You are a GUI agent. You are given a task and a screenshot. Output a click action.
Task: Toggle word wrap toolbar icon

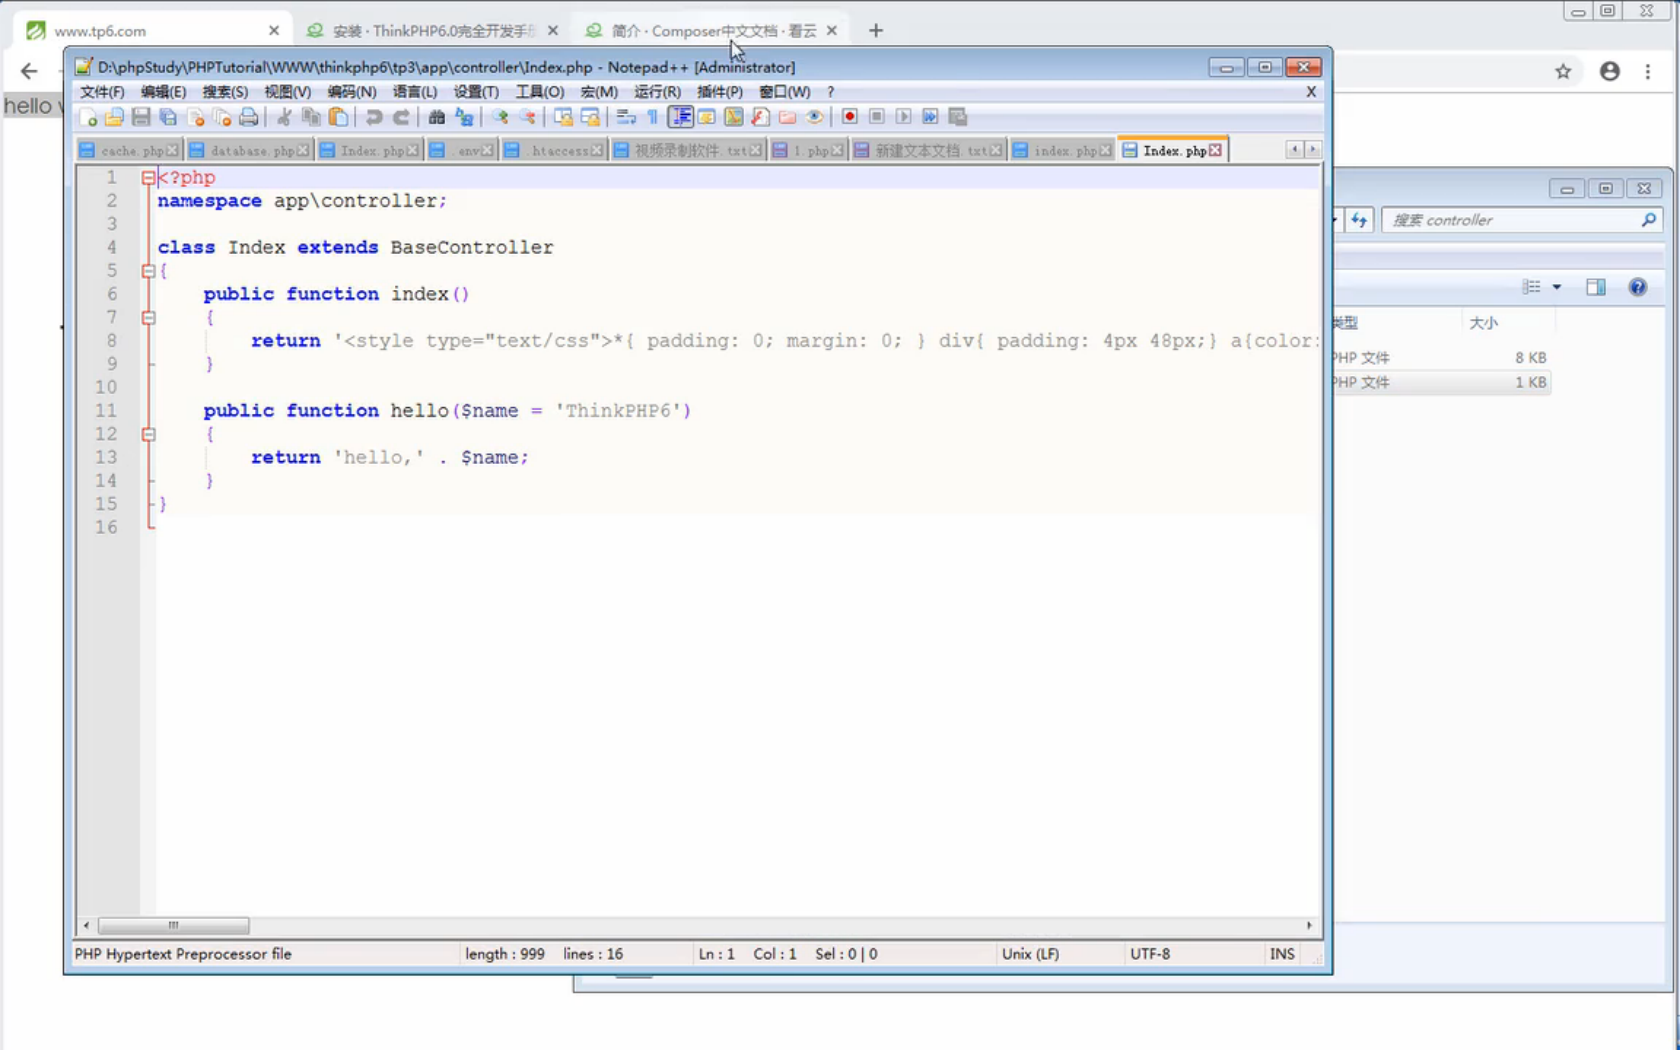click(x=626, y=117)
